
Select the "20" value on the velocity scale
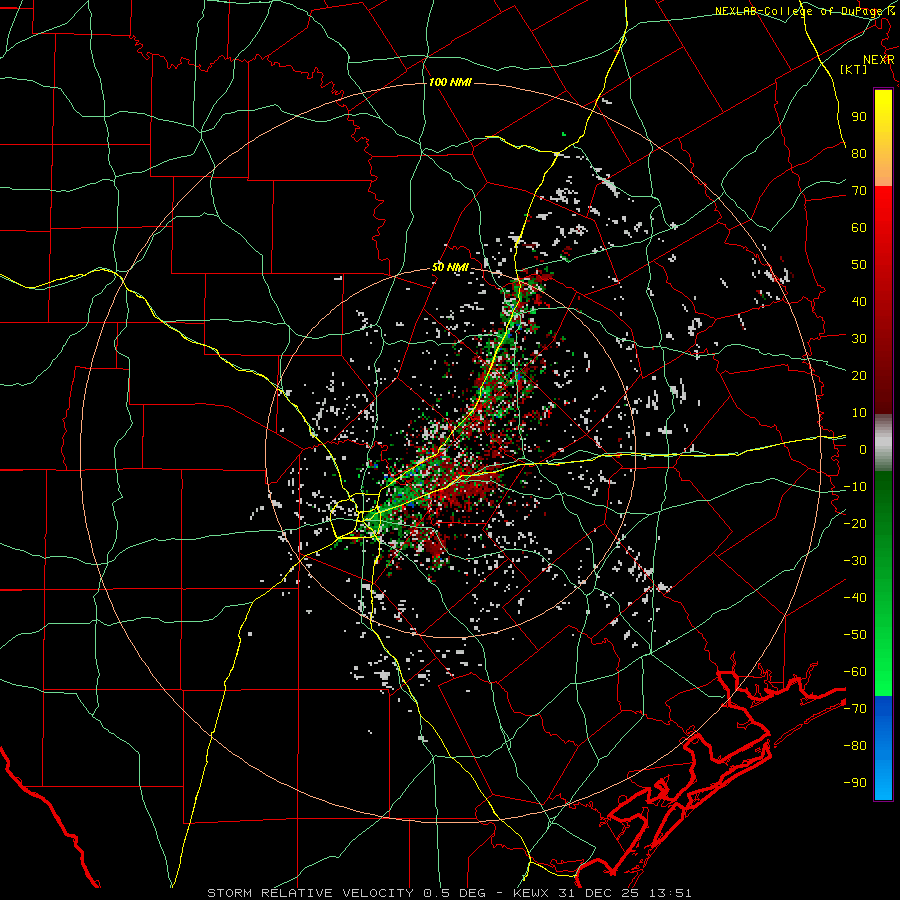[859, 375]
